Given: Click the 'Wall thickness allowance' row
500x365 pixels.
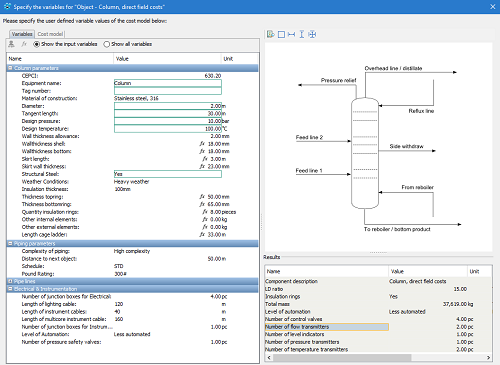Looking at the screenshot, I should (x=133, y=136).
